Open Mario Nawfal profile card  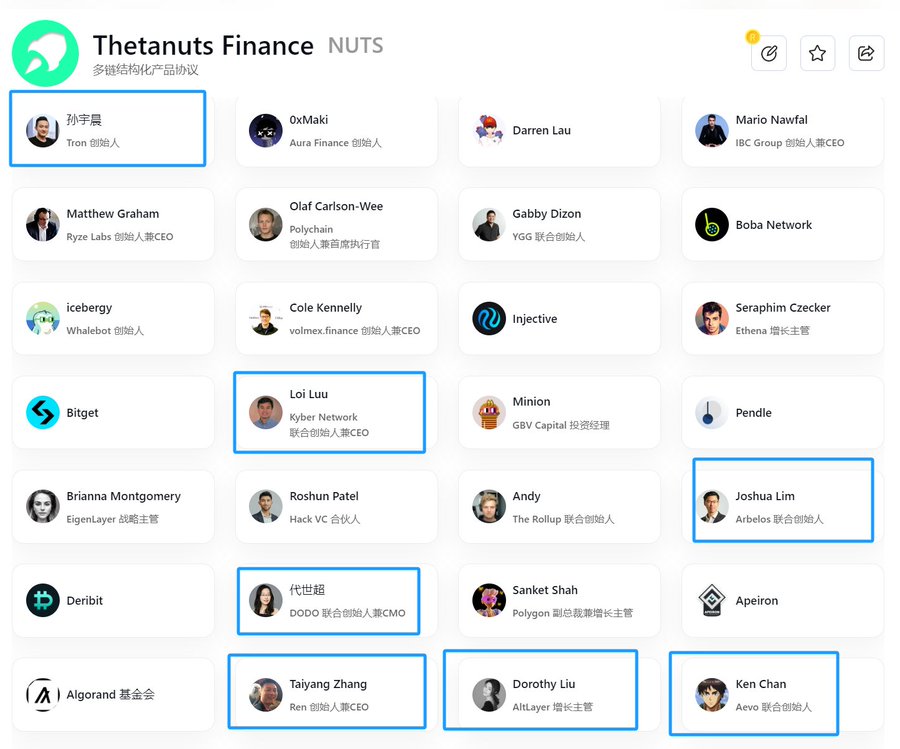[783, 131]
